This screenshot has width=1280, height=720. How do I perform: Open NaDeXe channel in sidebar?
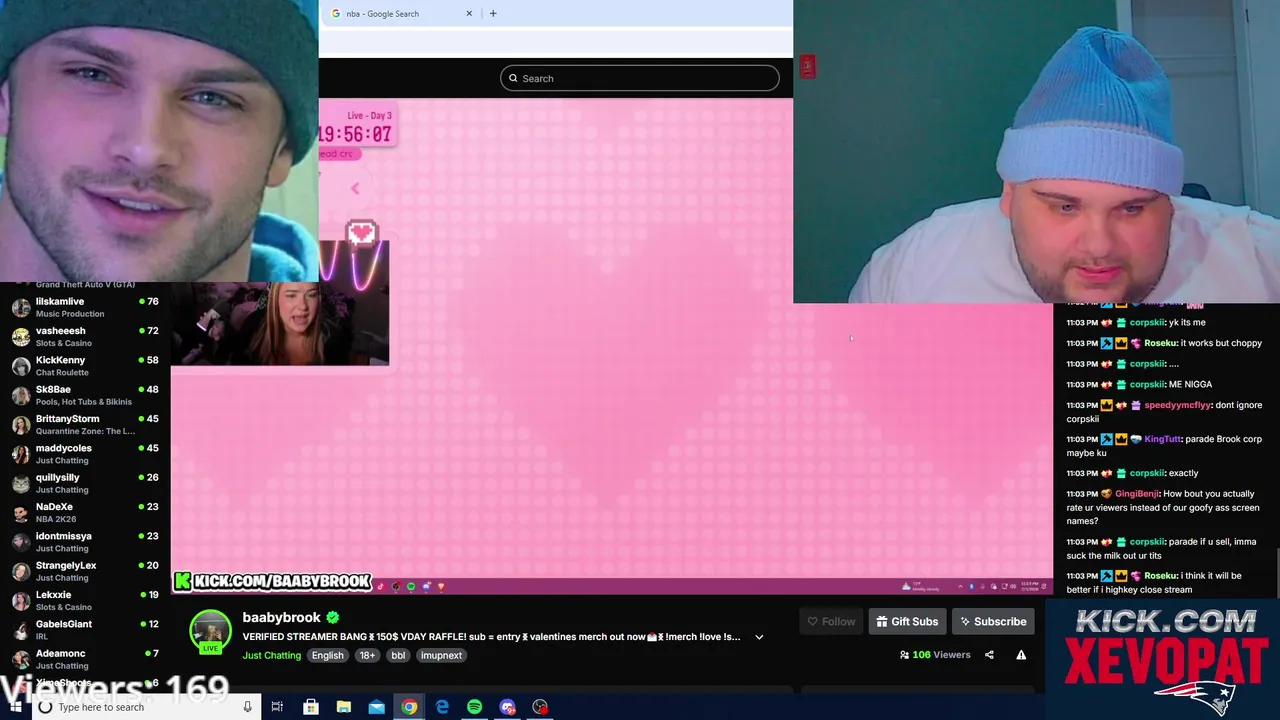(x=85, y=512)
